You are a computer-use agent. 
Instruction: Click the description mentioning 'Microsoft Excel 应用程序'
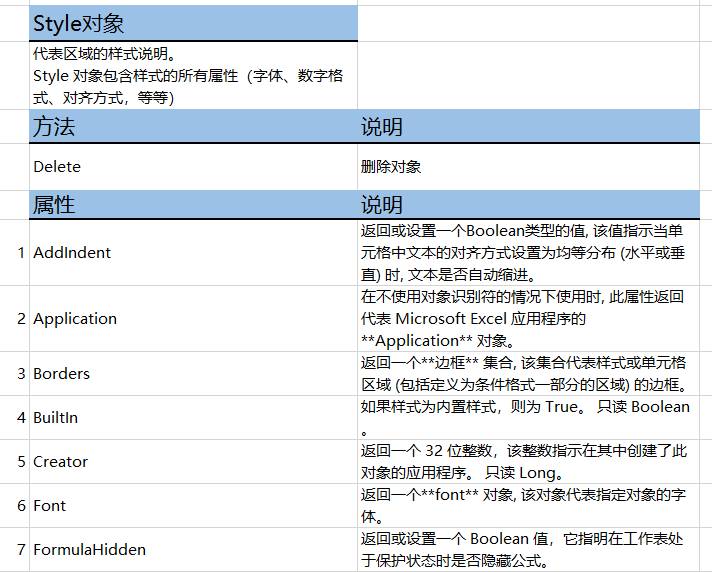529,318
